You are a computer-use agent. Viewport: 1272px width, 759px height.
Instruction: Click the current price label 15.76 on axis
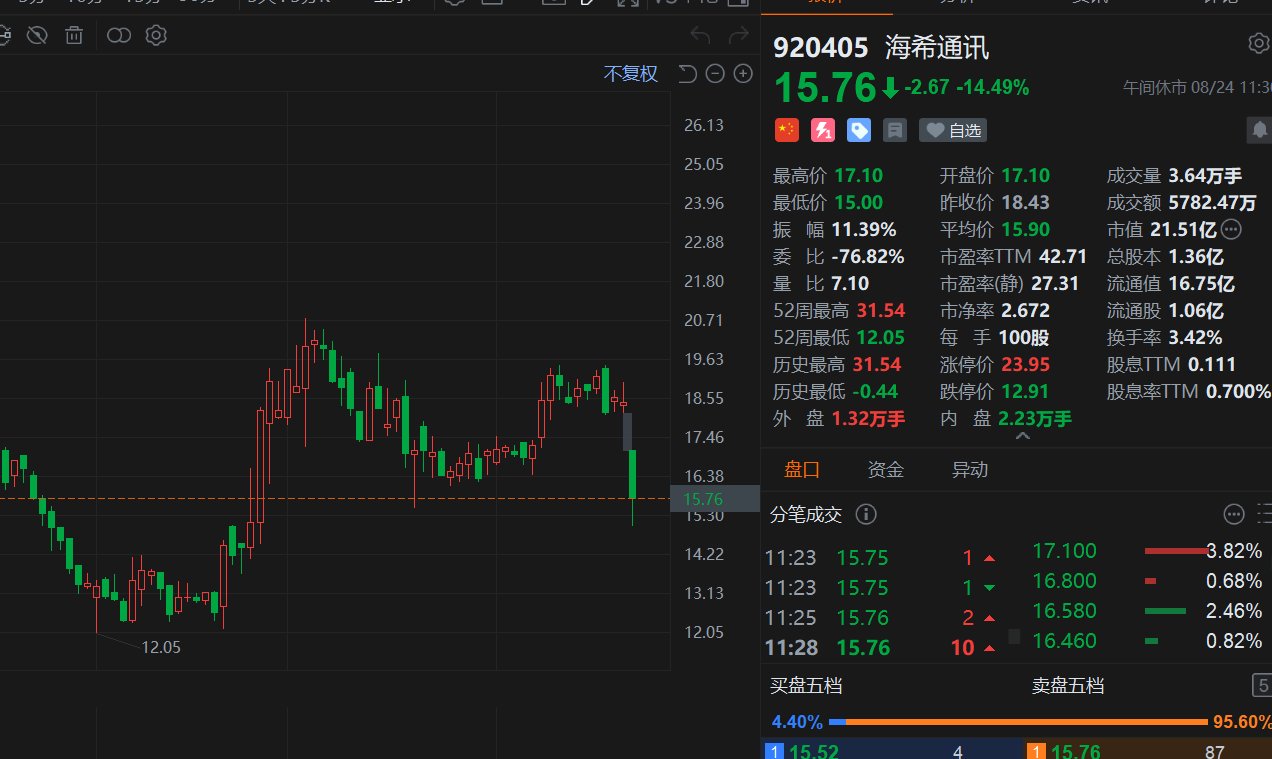coord(715,499)
